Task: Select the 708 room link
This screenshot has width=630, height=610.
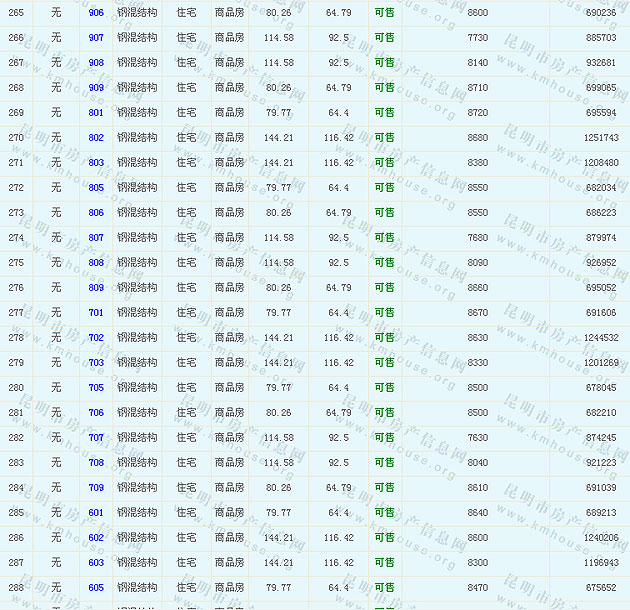Action: pos(96,463)
